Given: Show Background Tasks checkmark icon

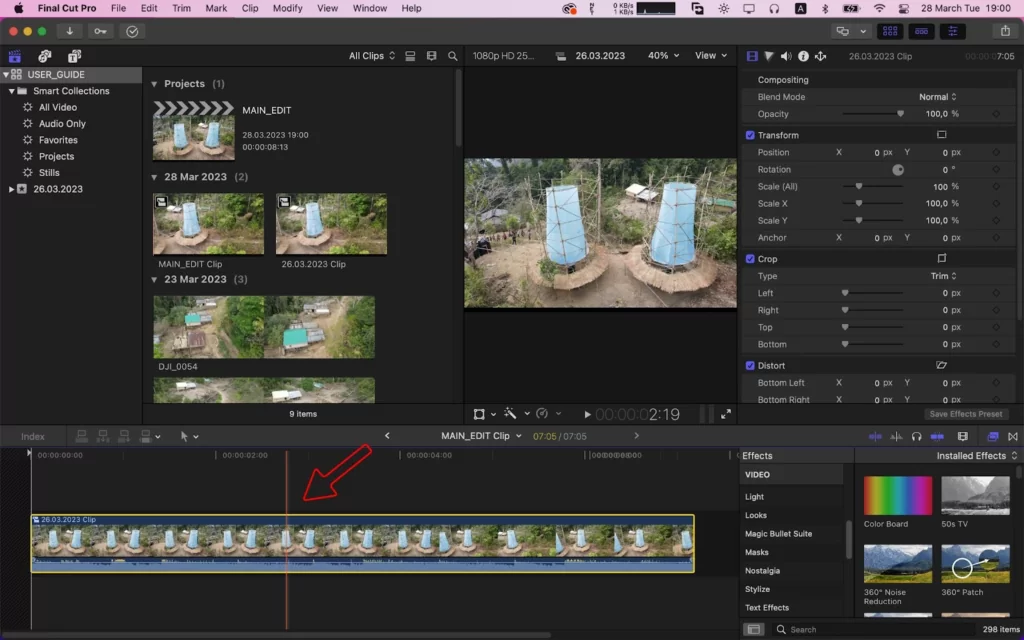Looking at the screenshot, I should pos(132,31).
